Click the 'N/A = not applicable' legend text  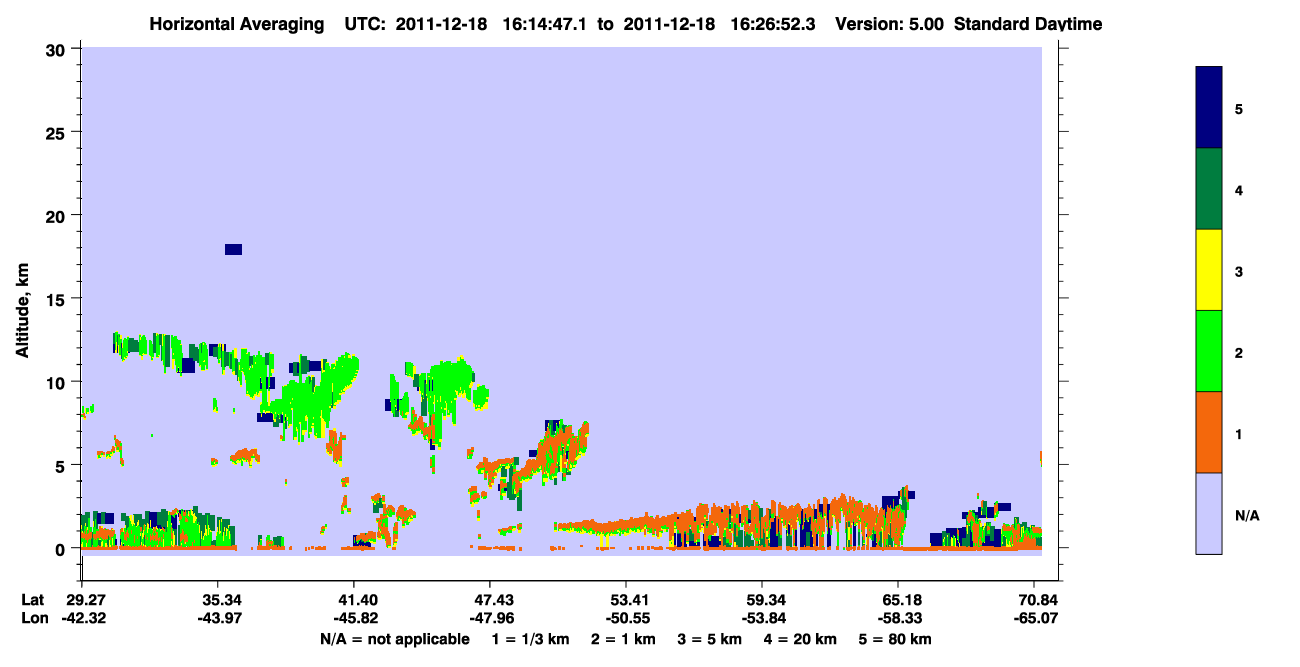[x=394, y=639]
